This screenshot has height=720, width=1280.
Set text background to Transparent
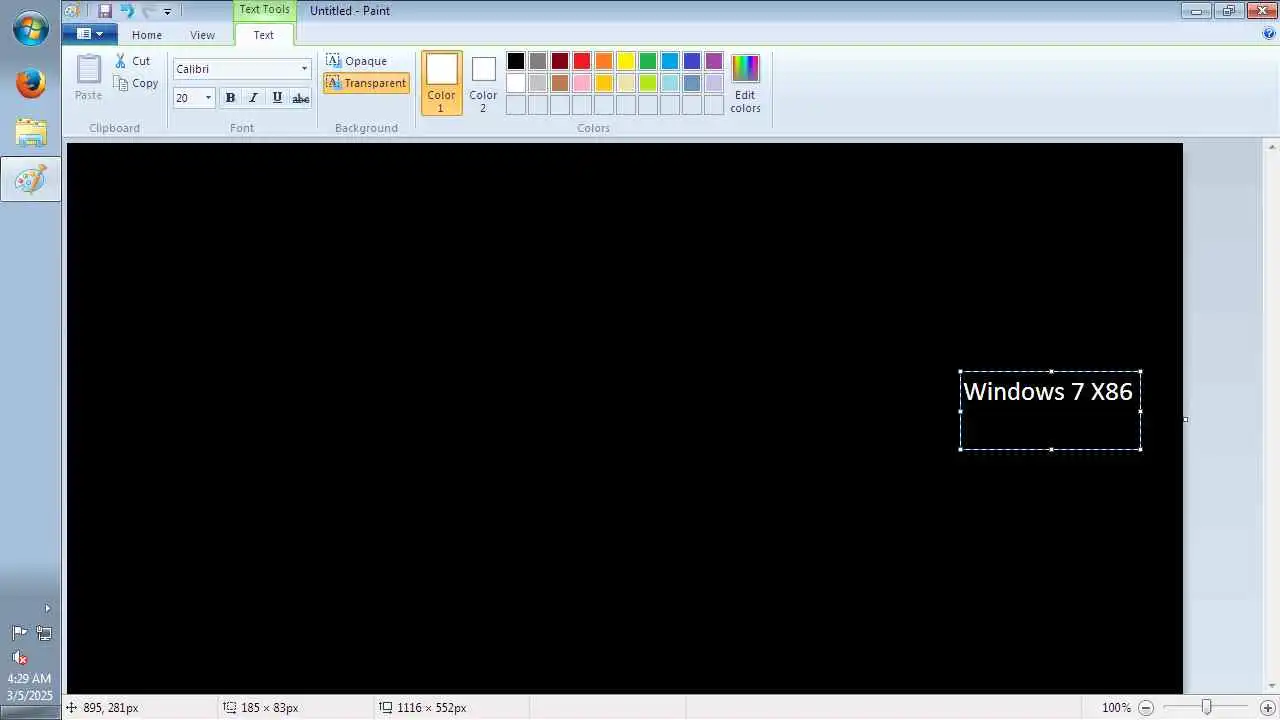(x=366, y=83)
